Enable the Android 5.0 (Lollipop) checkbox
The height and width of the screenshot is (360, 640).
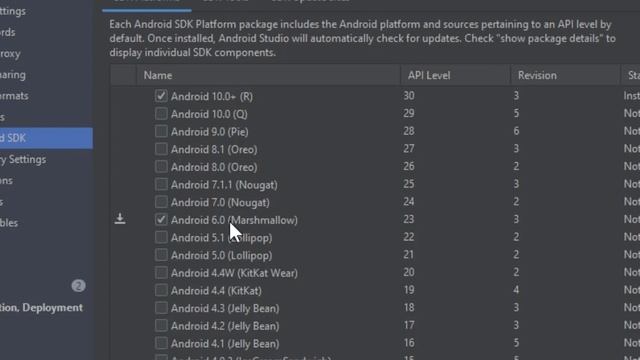point(161,255)
